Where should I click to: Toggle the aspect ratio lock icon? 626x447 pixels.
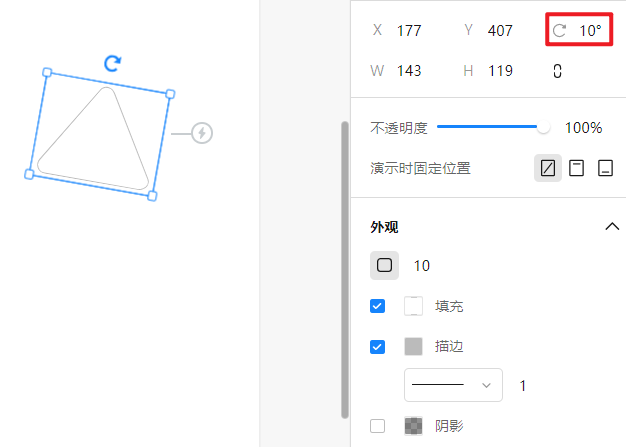pos(557,71)
